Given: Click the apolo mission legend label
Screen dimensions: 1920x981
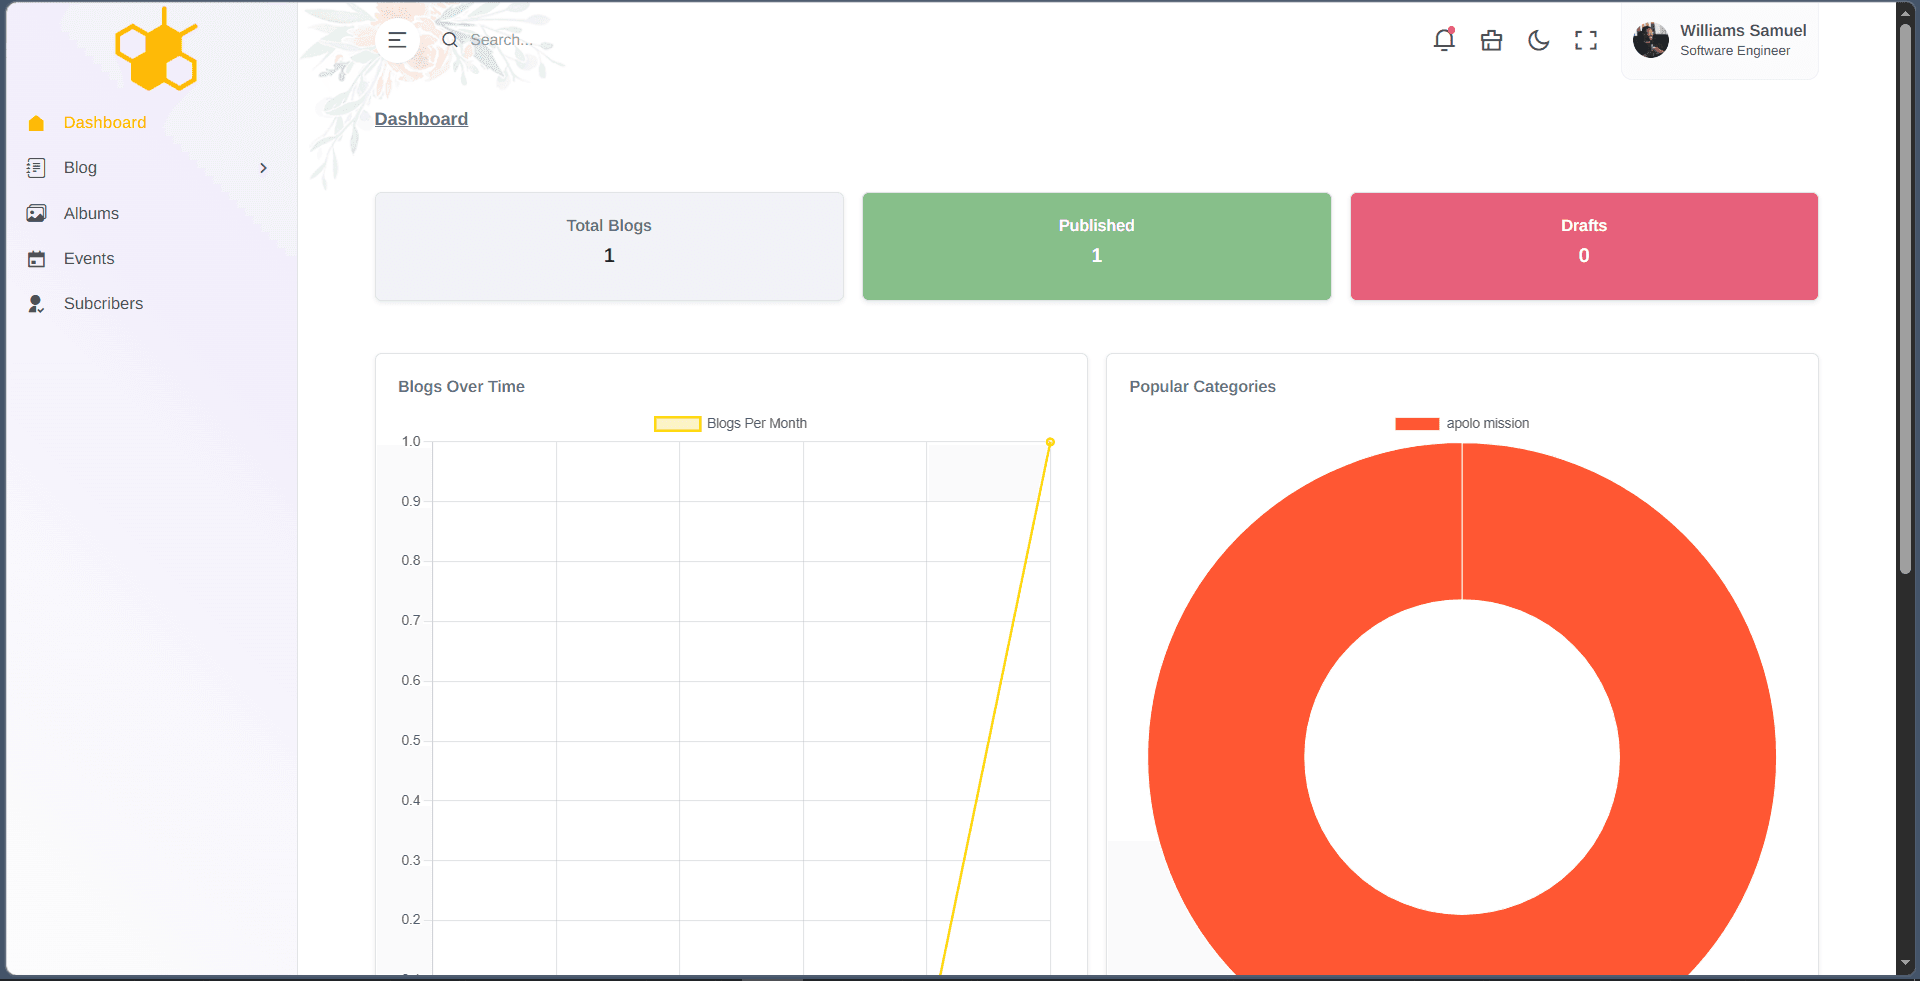Looking at the screenshot, I should 1488,424.
